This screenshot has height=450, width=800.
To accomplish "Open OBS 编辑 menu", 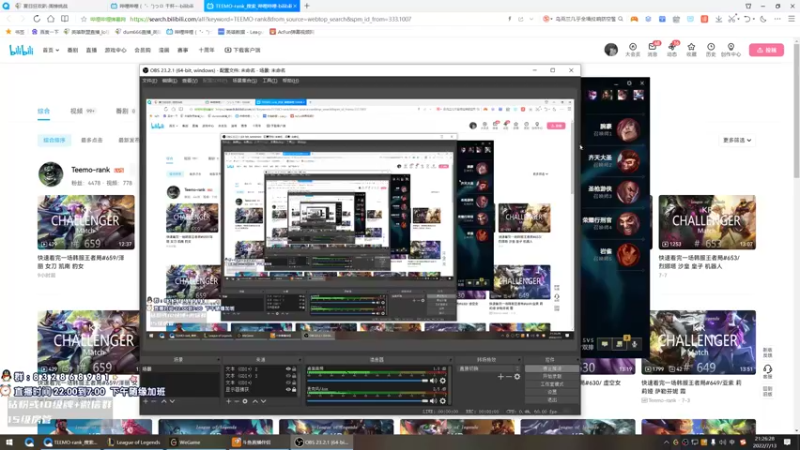I will click(x=169, y=81).
